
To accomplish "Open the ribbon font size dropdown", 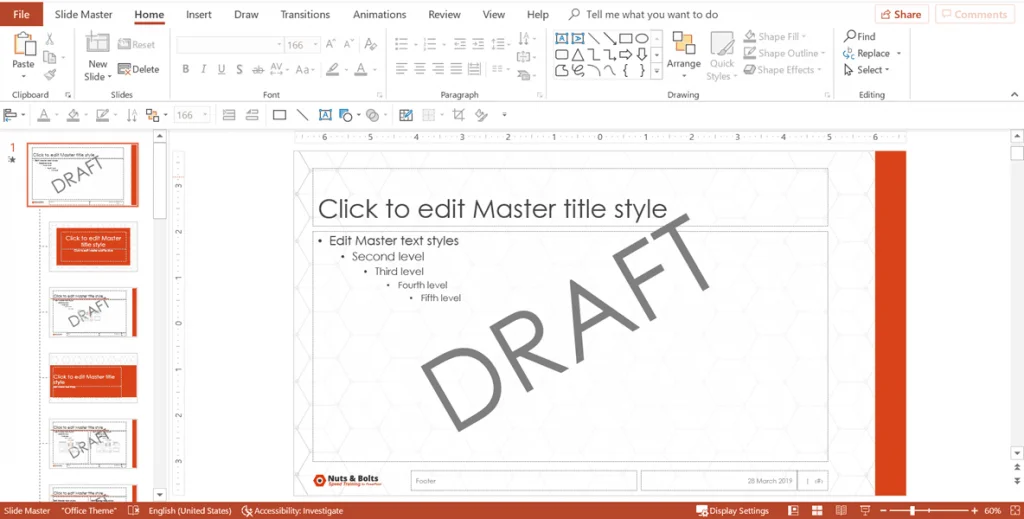I will 316,44.
